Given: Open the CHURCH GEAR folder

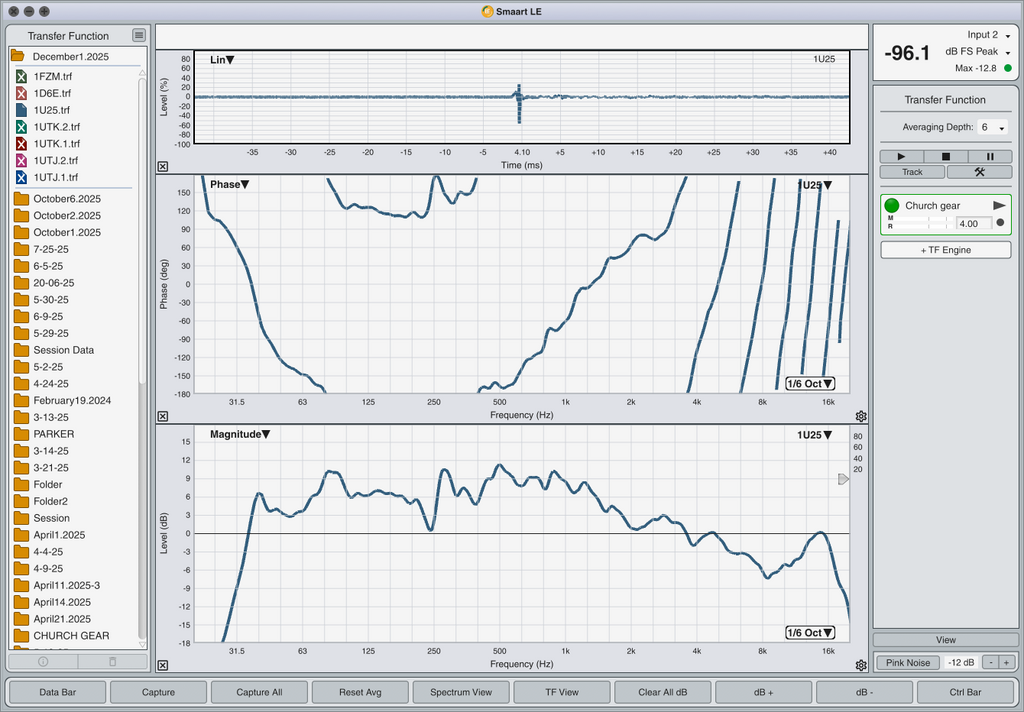Looking at the screenshot, I should click(71, 635).
